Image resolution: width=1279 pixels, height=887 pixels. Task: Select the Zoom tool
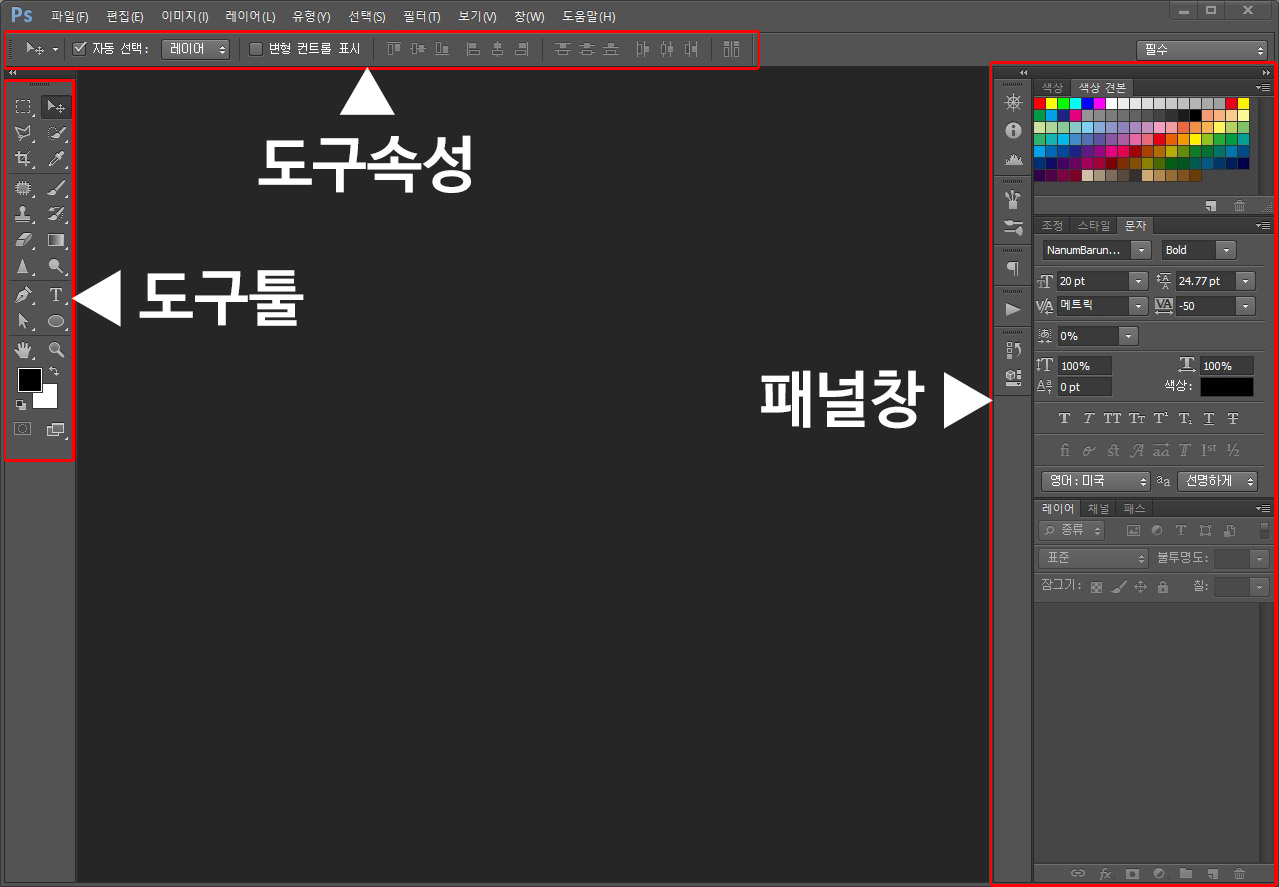click(56, 350)
